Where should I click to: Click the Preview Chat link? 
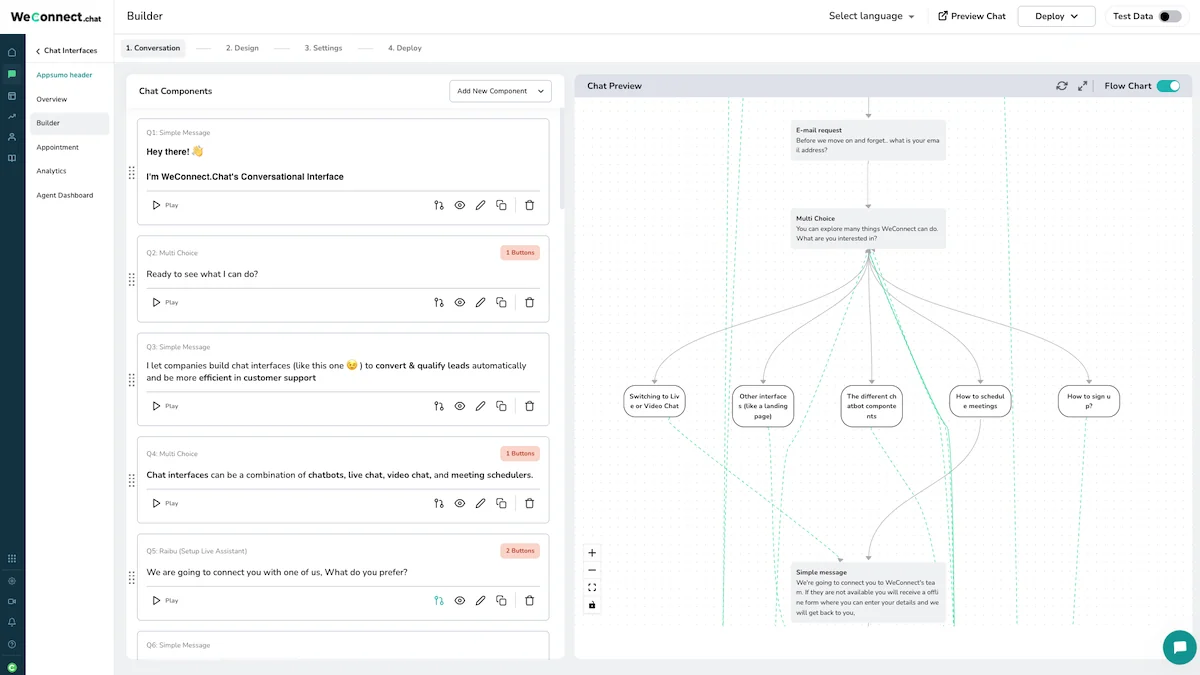pos(971,16)
